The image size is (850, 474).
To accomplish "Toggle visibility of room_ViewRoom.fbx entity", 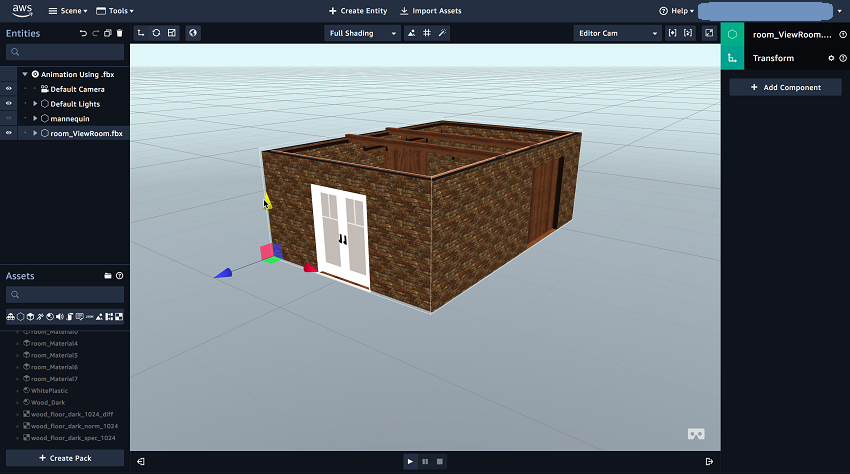I will (9, 133).
